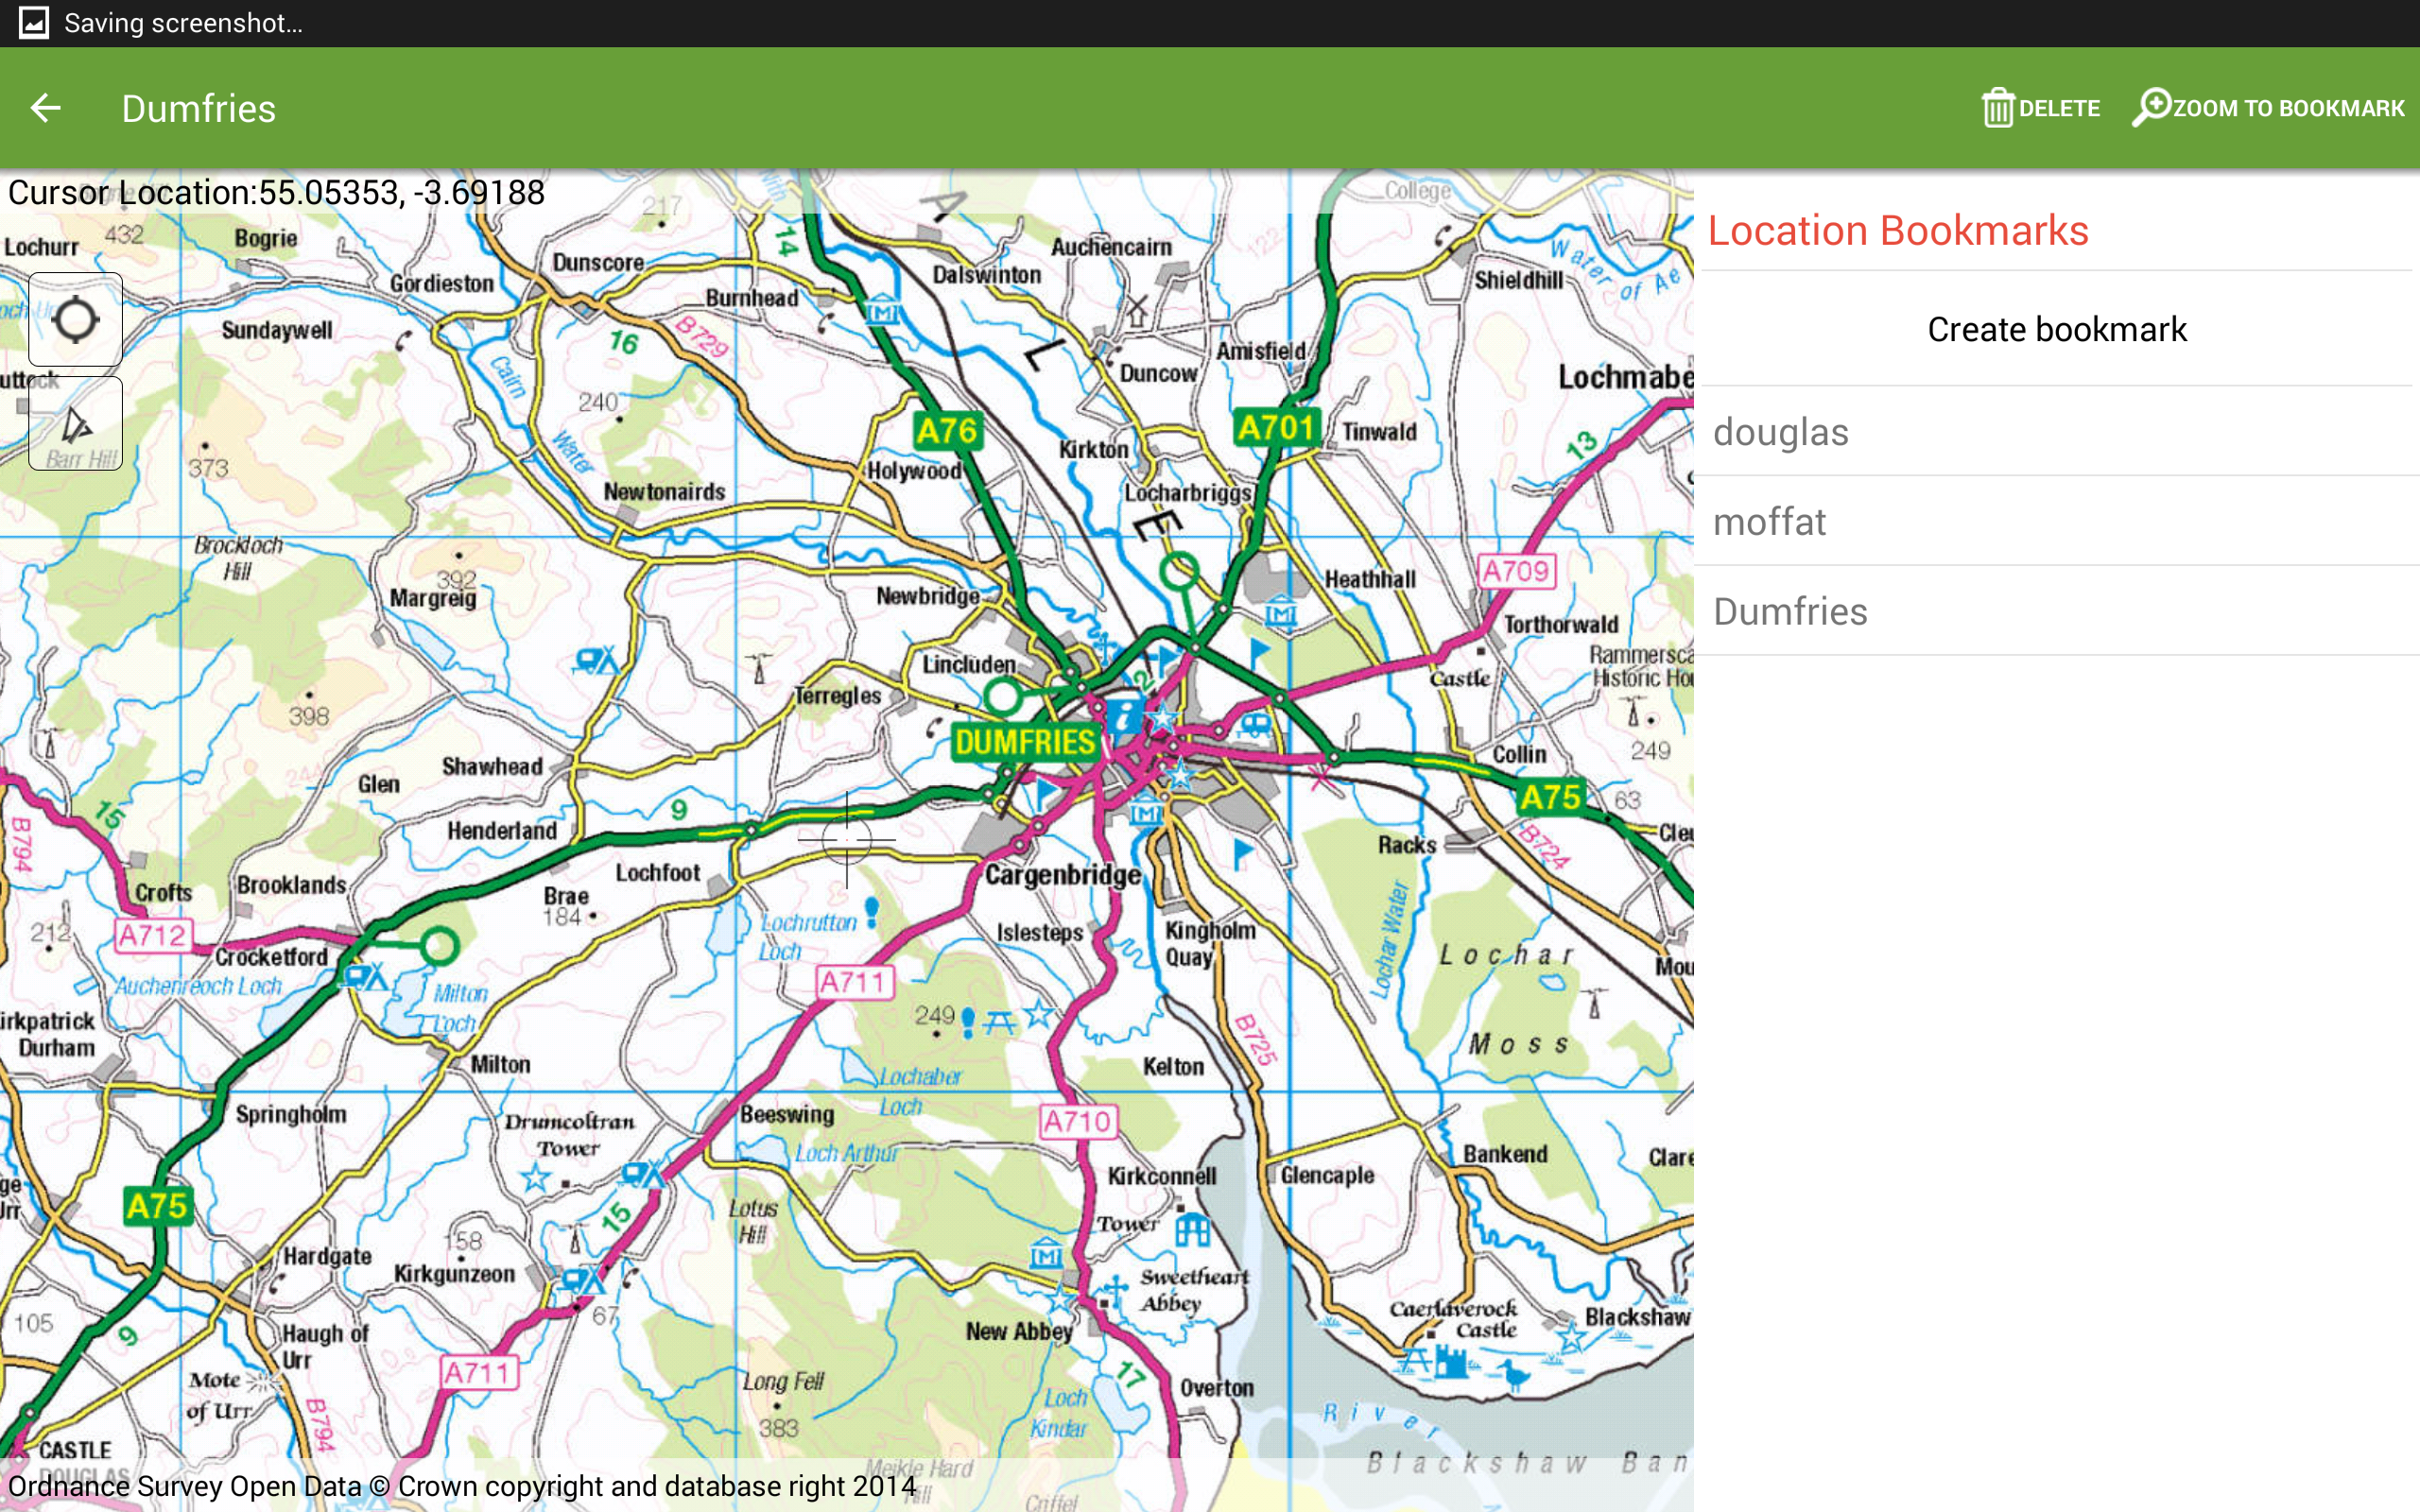
Task: Click the green roundabout circle near Crocketford
Action: (439, 945)
